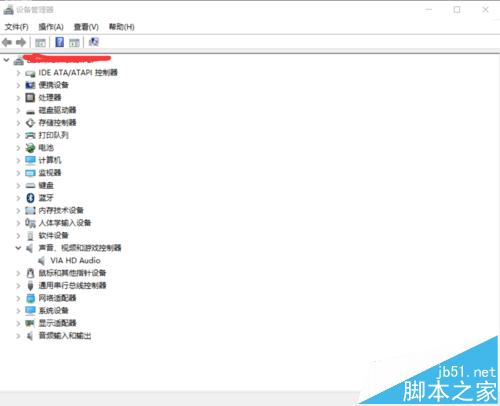Expand the 鼠标和其他指针设备 chevron
The height and width of the screenshot is (406, 500).
pos(18,273)
